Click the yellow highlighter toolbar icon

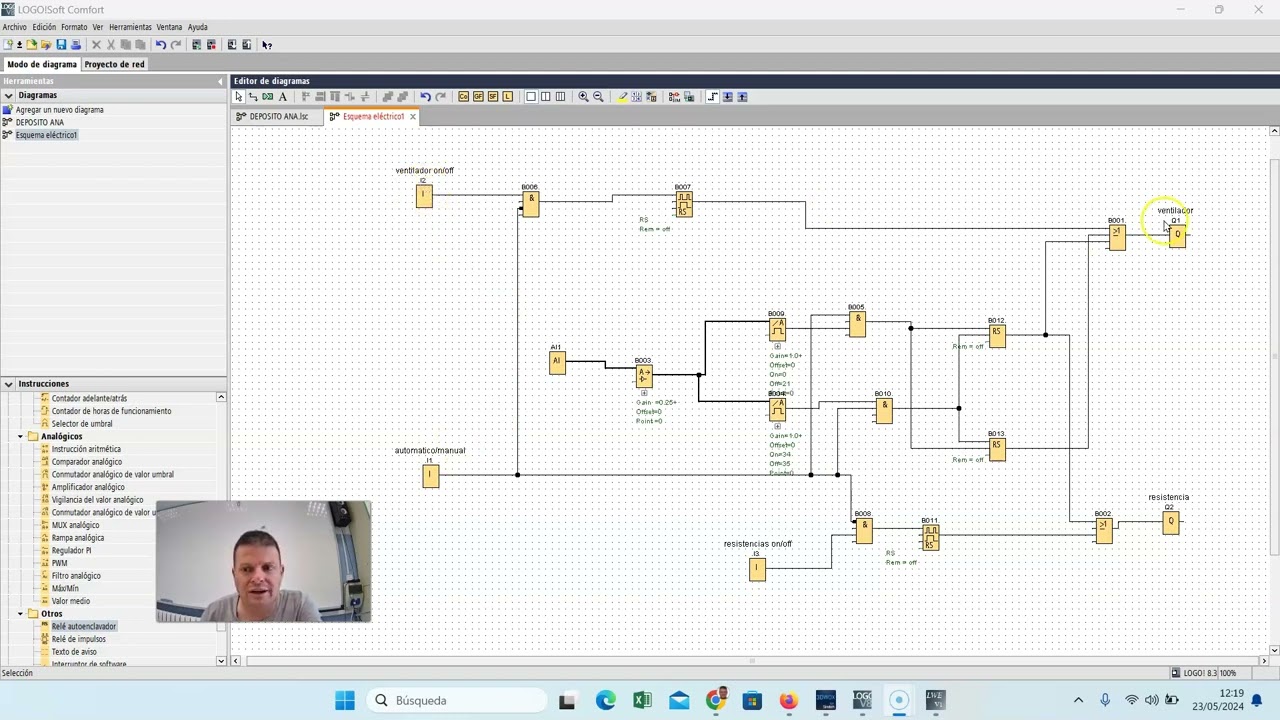tap(622, 97)
